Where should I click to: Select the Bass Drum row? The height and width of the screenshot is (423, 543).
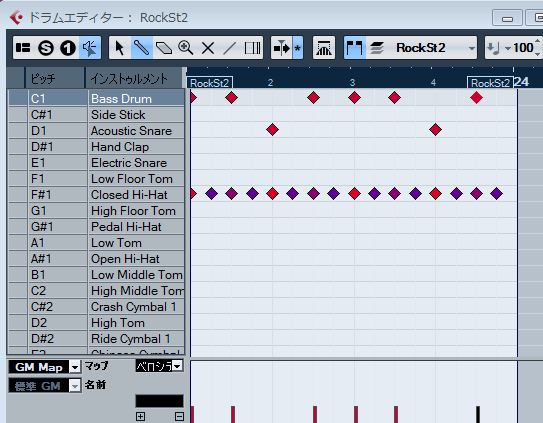pyautogui.click(x=96, y=99)
